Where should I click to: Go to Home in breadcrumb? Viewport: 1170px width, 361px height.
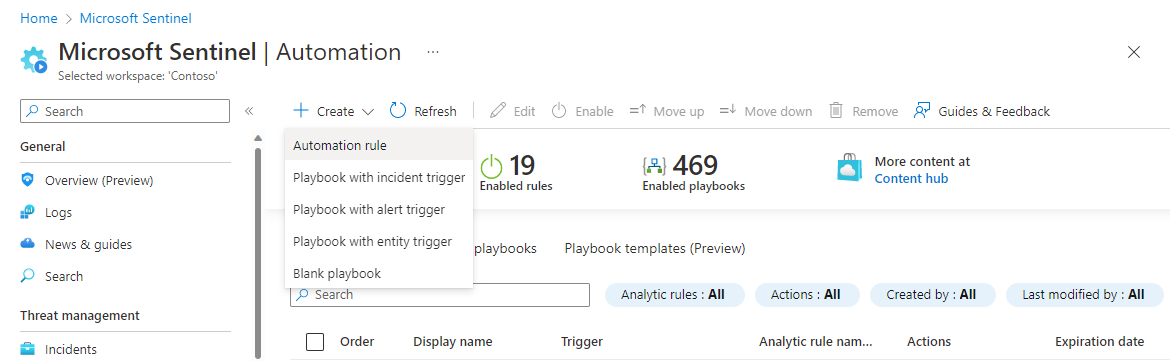(x=39, y=18)
